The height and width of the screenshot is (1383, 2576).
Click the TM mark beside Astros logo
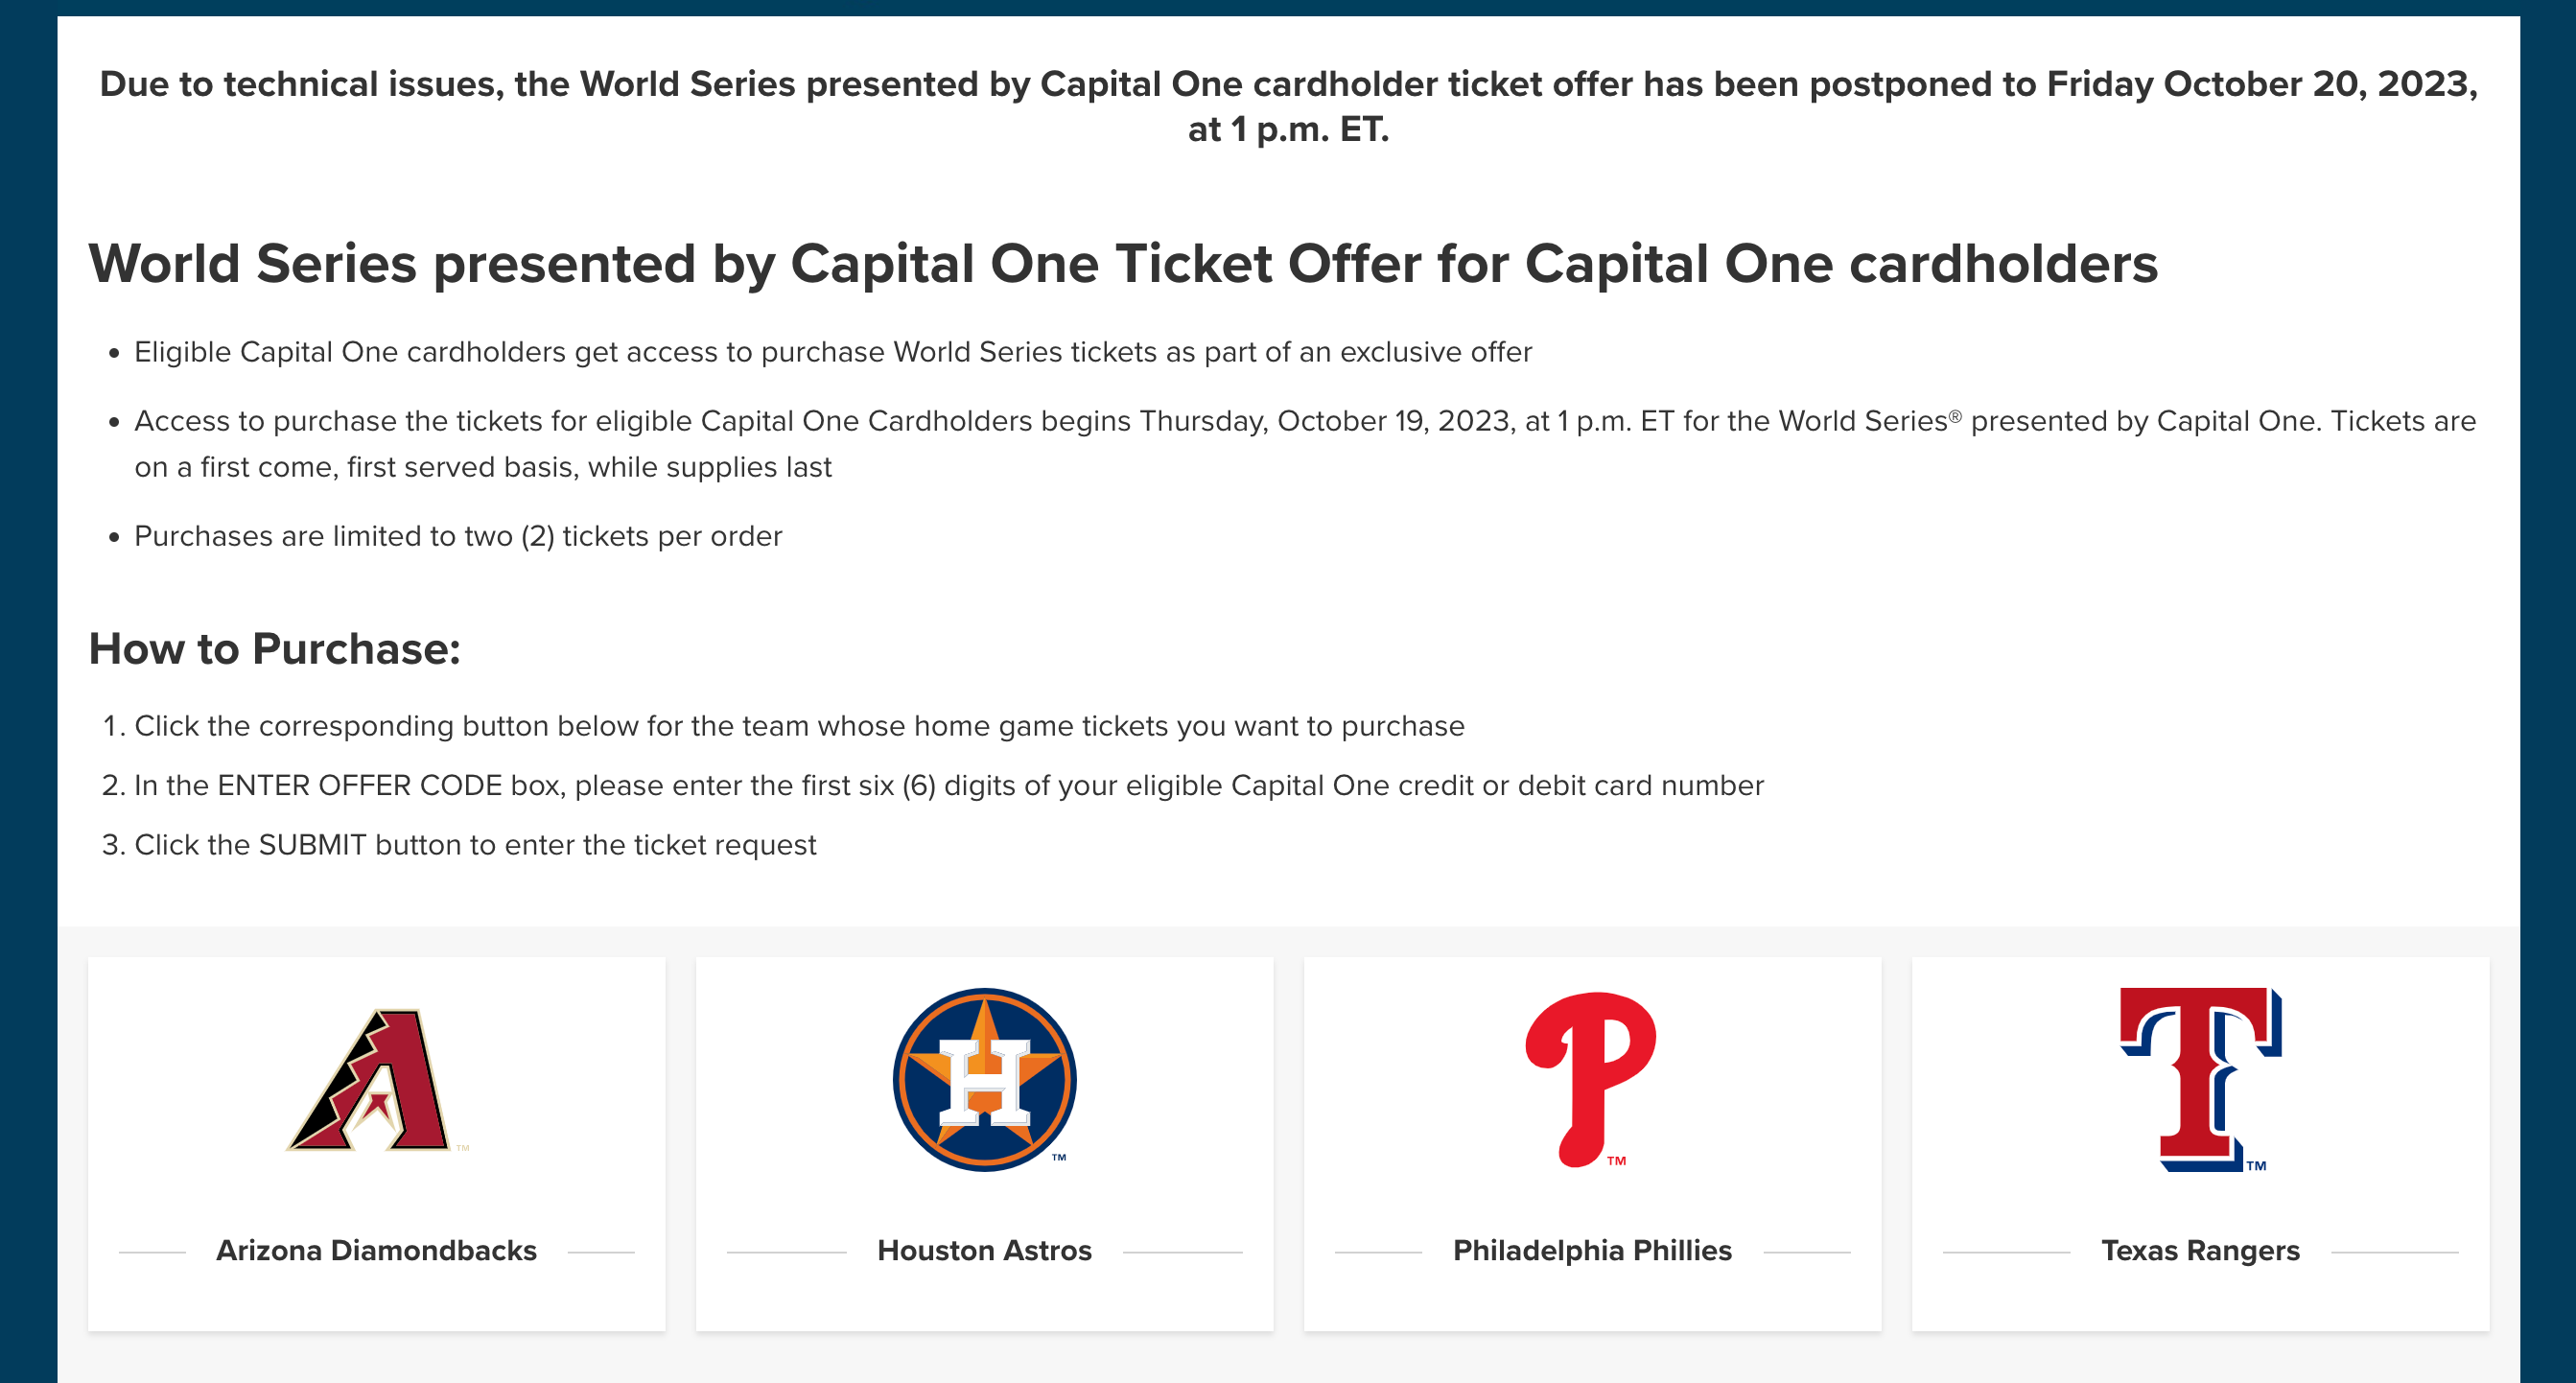click(1059, 1158)
